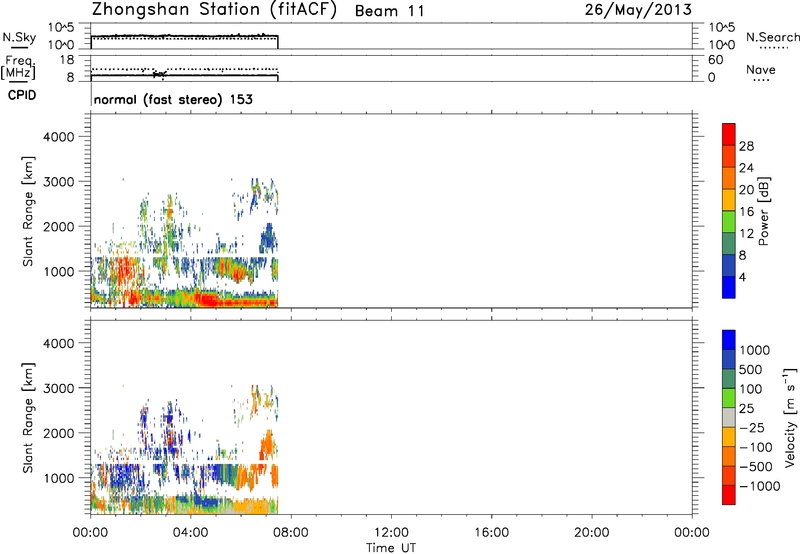Click the '4000' tick of power panel
The height and width of the screenshot is (554, 800).
59,137
